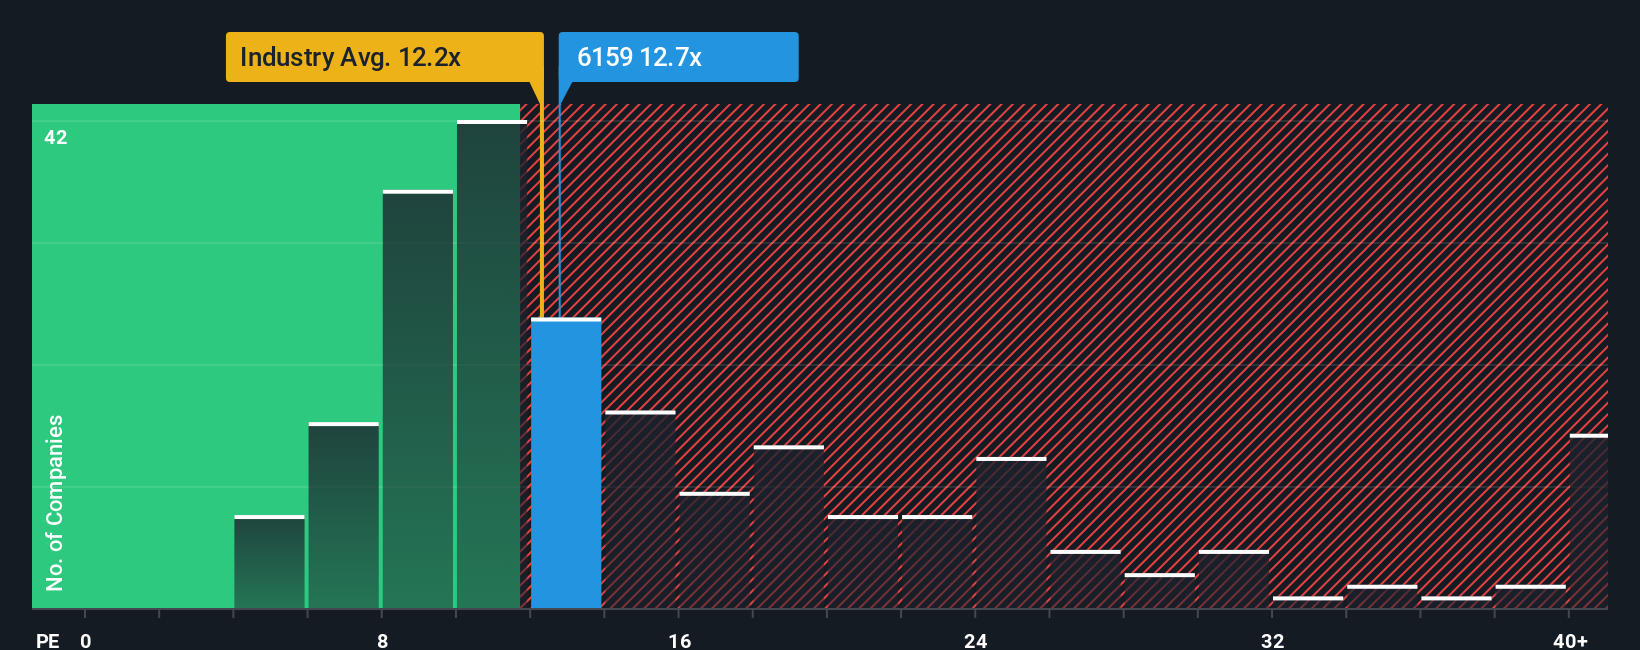
Task: Click the 40+ overflow bar at right edge
Action: [x=1589, y=522]
